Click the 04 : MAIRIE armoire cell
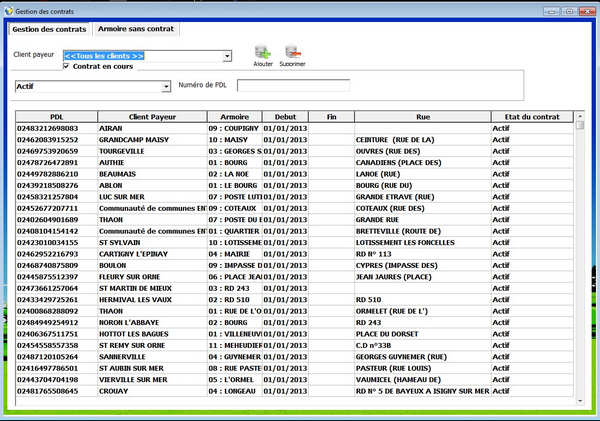Viewport: 600px width, 421px height. click(x=235, y=254)
